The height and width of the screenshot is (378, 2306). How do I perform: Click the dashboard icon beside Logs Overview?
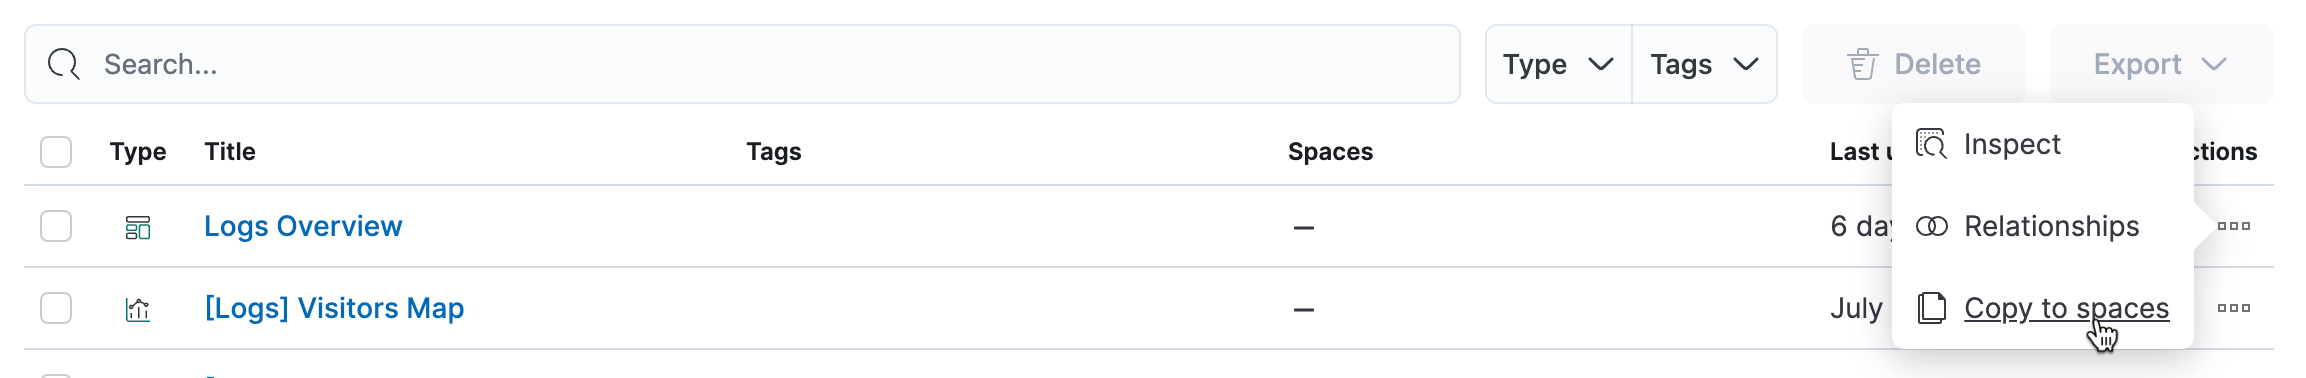click(x=138, y=227)
